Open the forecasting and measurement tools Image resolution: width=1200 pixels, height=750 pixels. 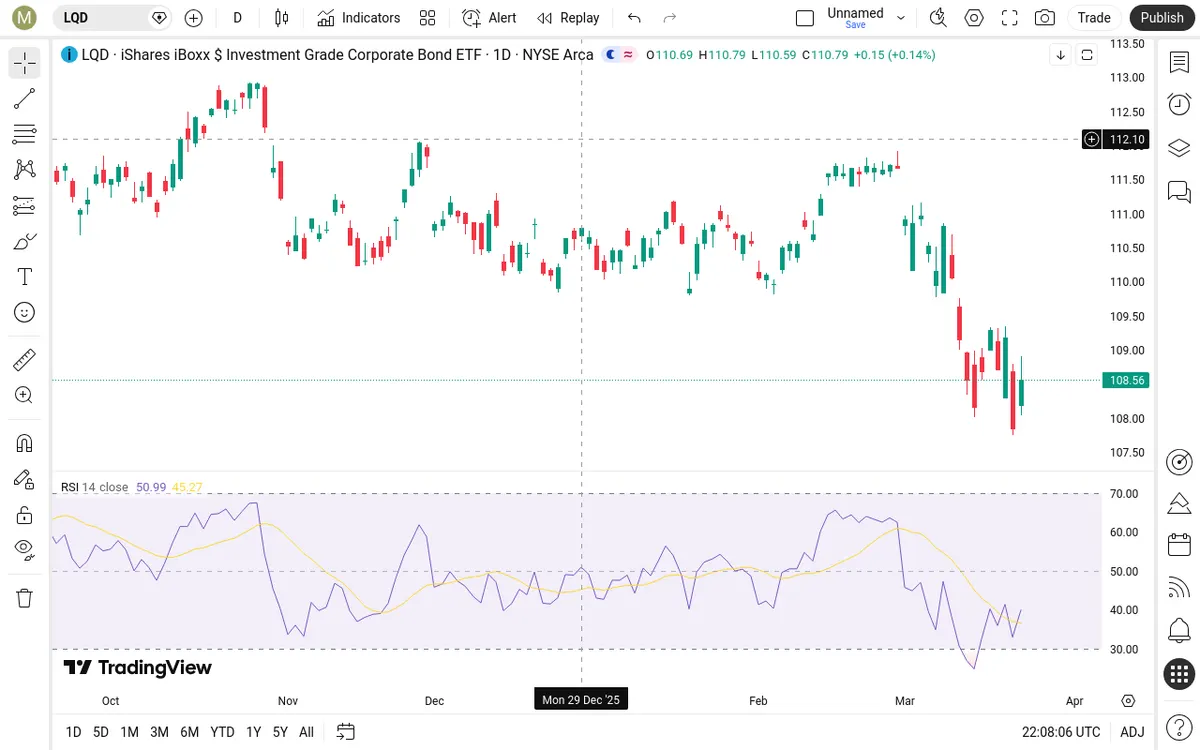[25, 206]
